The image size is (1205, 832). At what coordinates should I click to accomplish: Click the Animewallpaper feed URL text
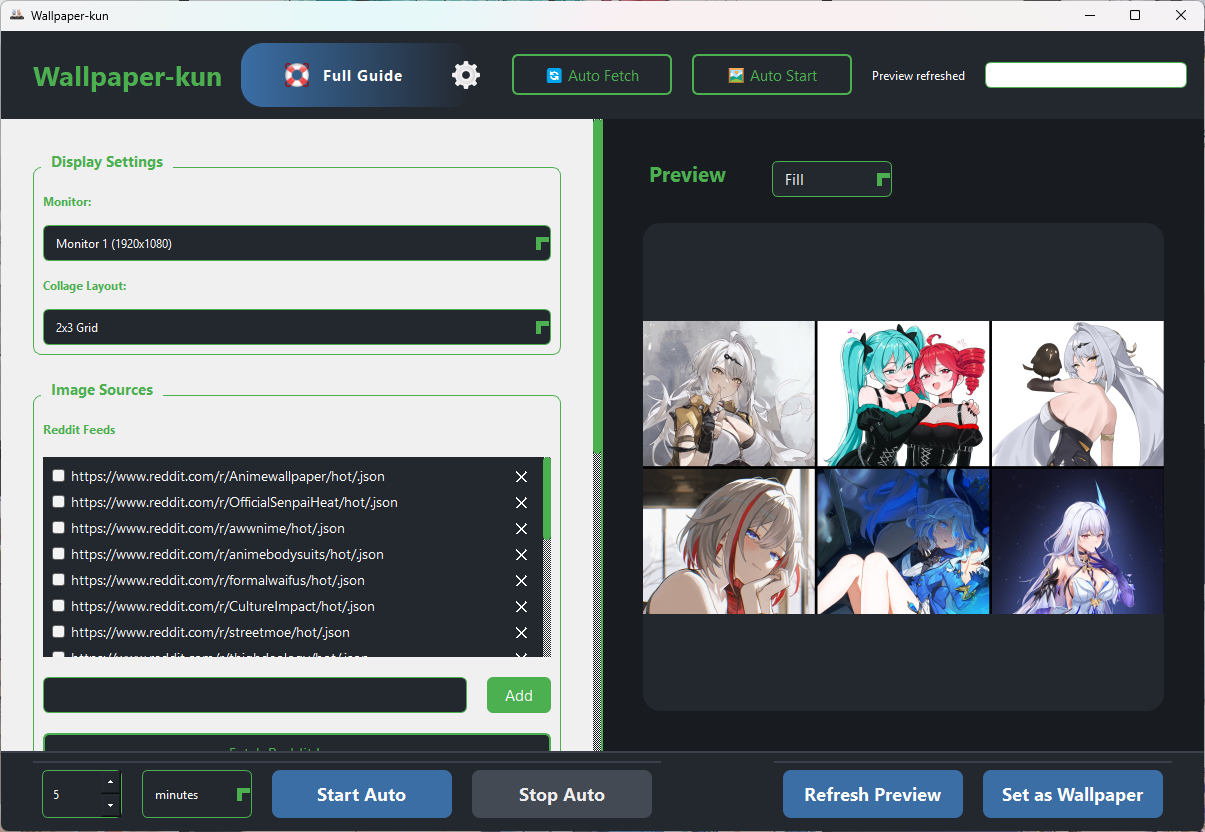(x=228, y=477)
